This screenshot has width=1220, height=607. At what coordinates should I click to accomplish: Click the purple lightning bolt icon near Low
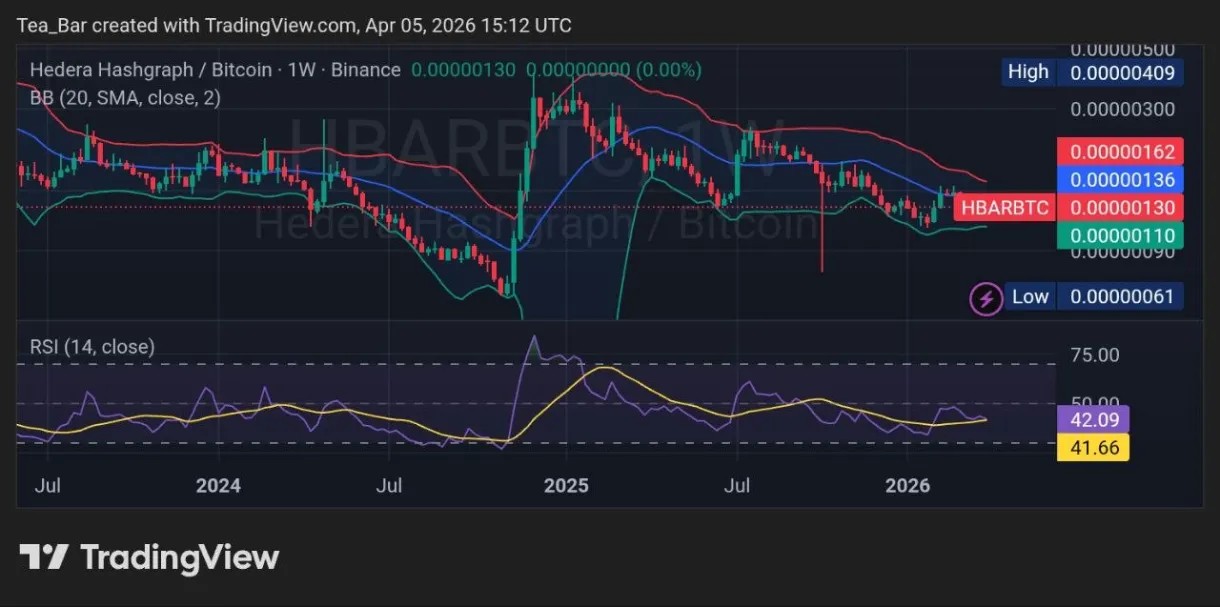985,297
